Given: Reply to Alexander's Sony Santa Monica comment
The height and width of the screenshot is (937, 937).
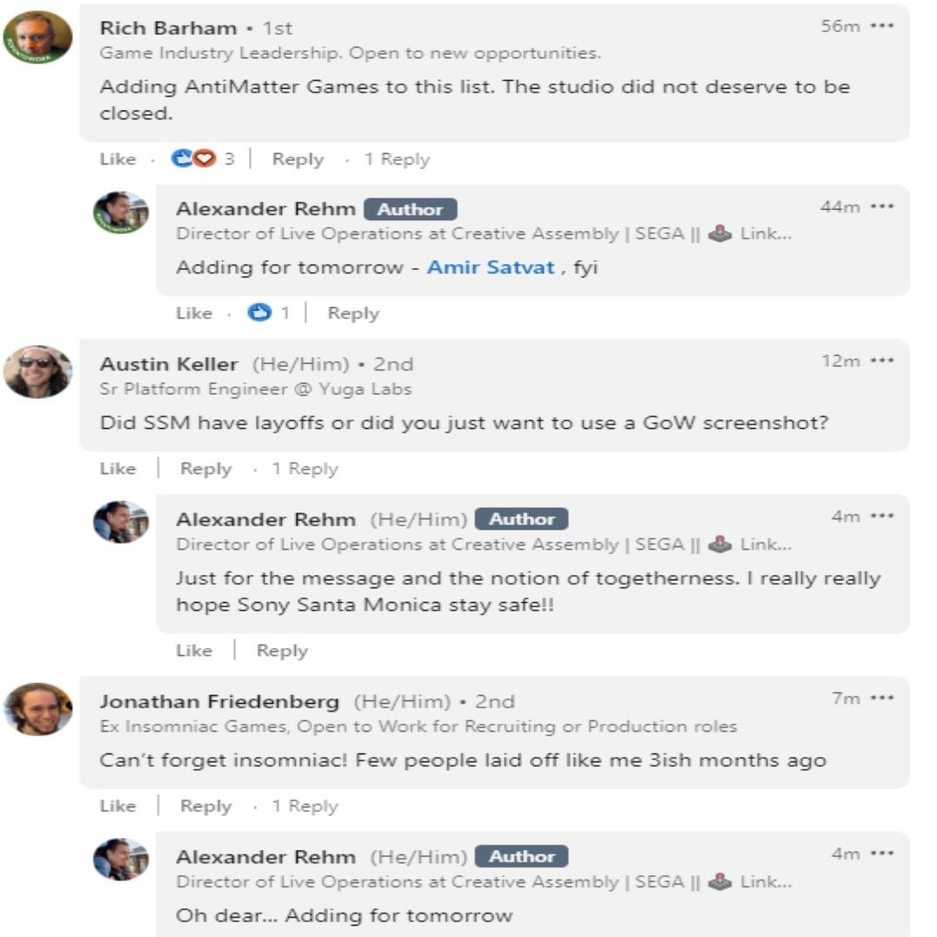Looking at the screenshot, I should (x=282, y=650).
